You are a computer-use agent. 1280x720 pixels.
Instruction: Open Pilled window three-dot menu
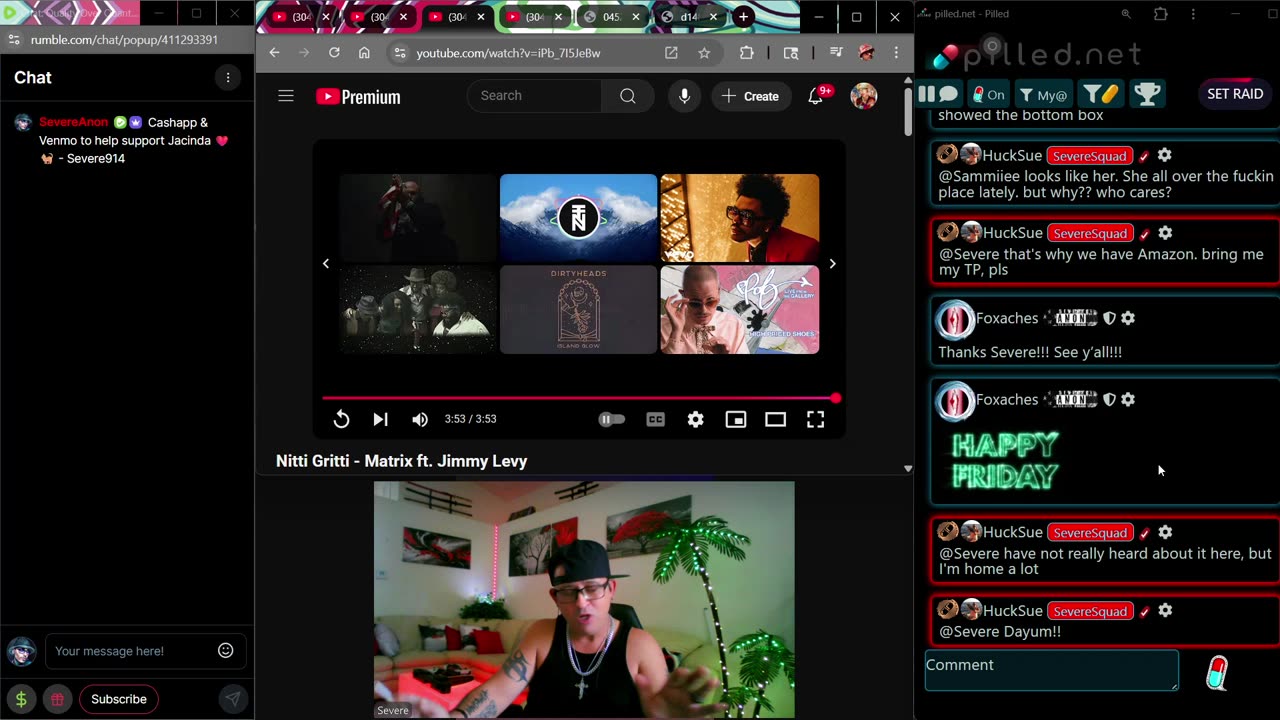click(1193, 14)
